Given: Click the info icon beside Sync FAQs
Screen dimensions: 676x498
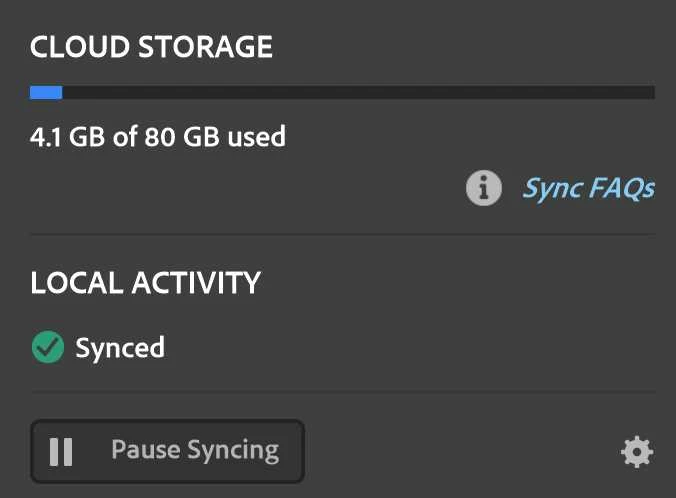Looking at the screenshot, I should click(x=484, y=188).
